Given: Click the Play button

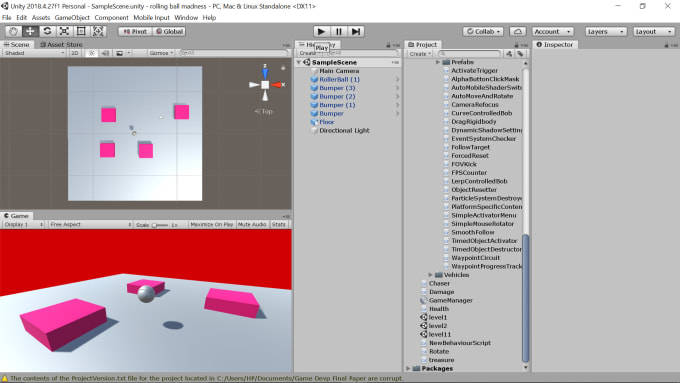Looking at the screenshot, I should coord(321,31).
